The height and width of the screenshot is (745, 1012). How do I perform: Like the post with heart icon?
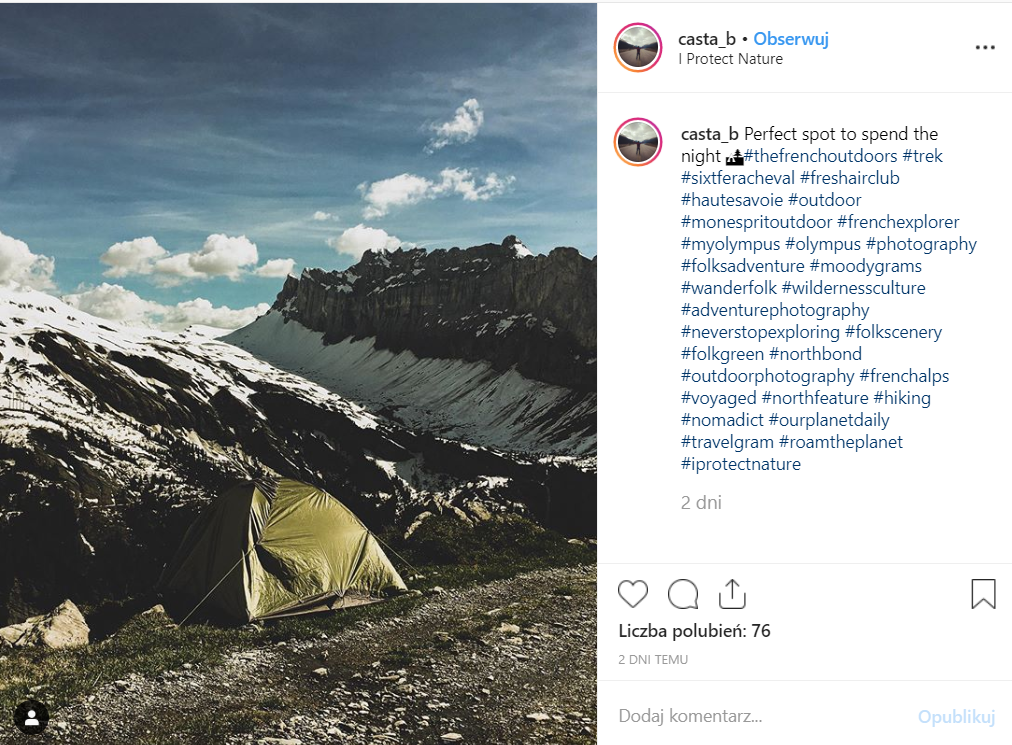(633, 594)
